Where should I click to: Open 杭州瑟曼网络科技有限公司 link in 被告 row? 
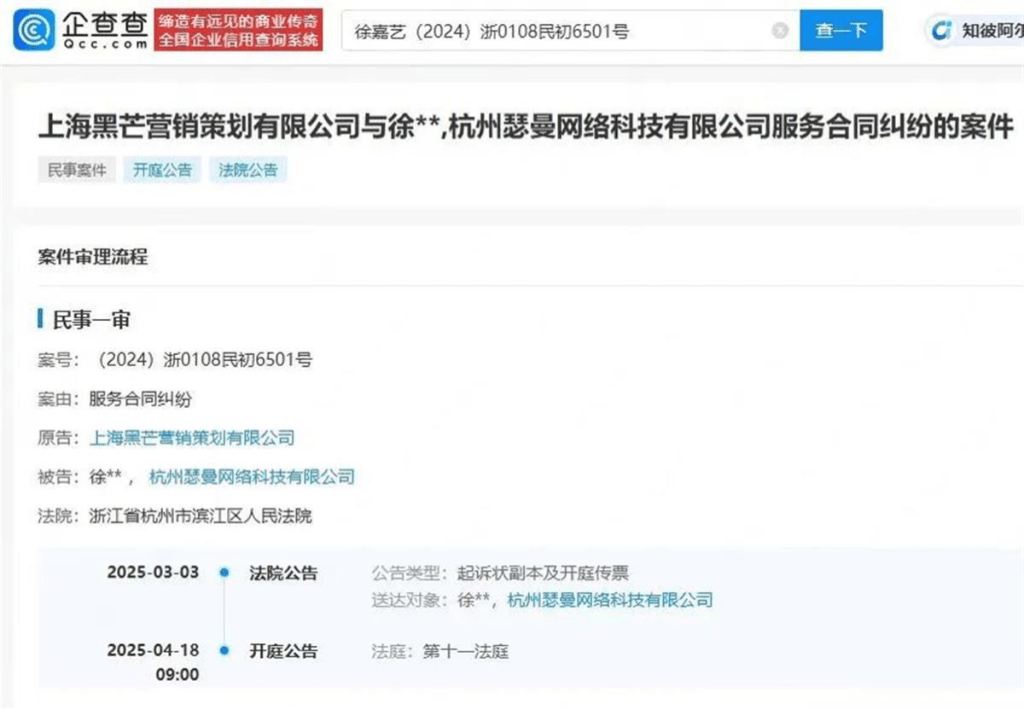pyautogui.click(x=252, y=477)
